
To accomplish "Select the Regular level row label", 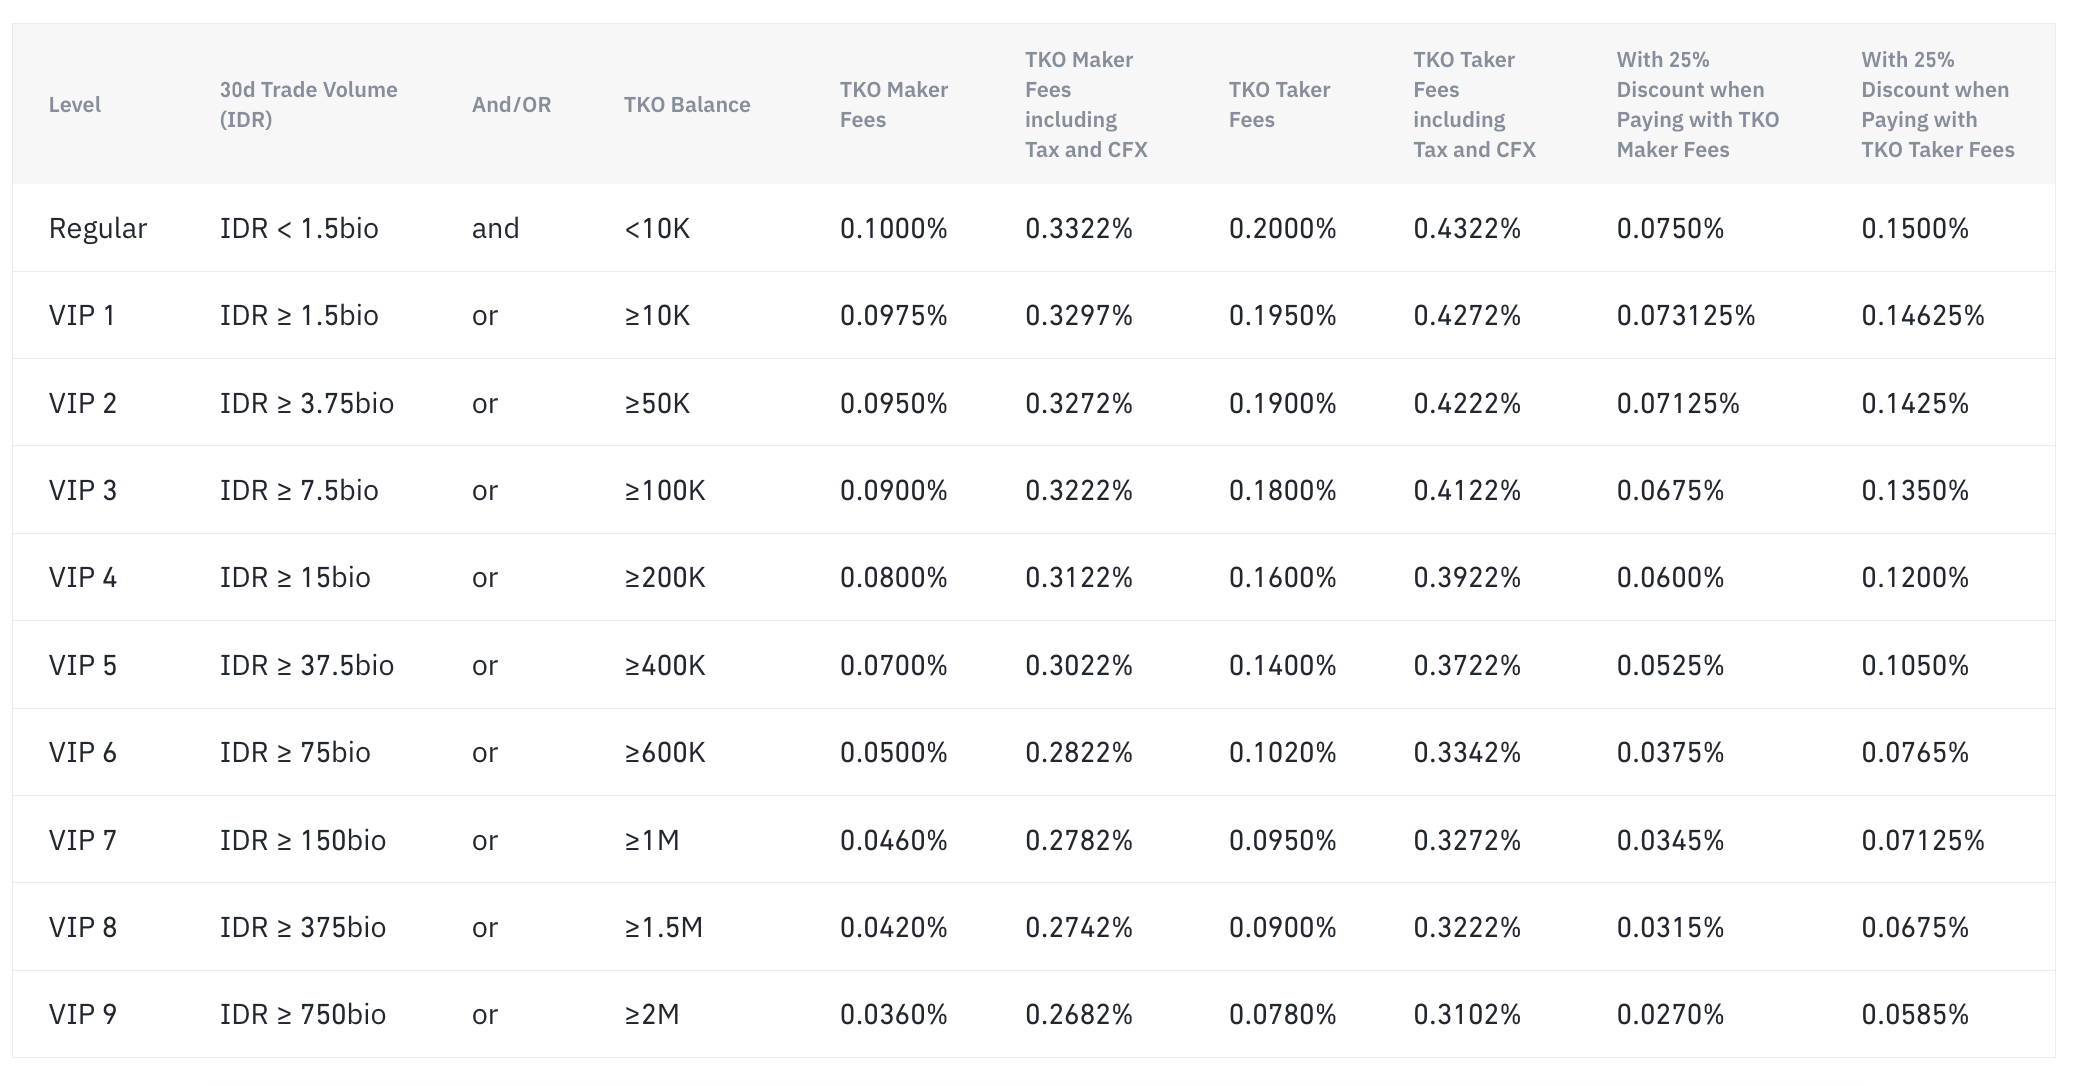I will point(98,228).
